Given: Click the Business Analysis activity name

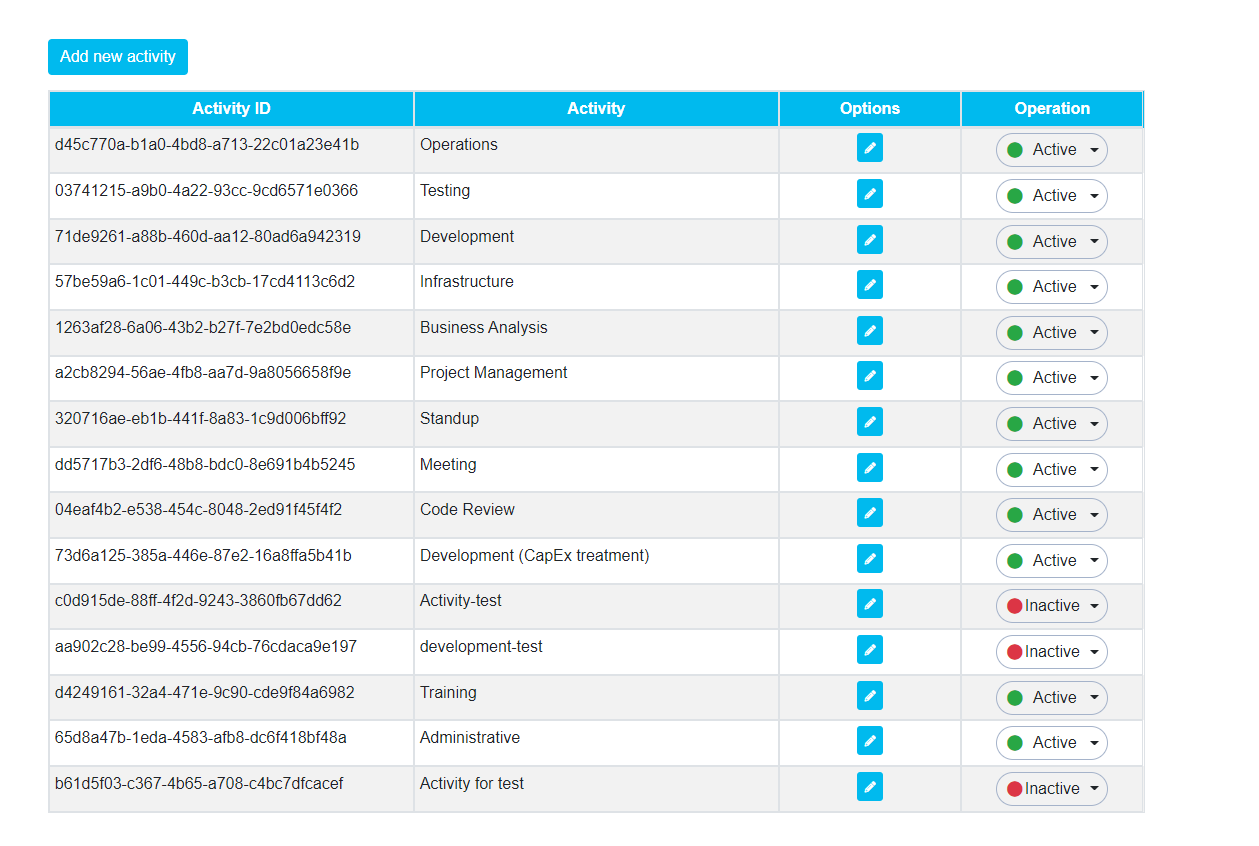Looking at the screenshot, I should coord(484,328).
